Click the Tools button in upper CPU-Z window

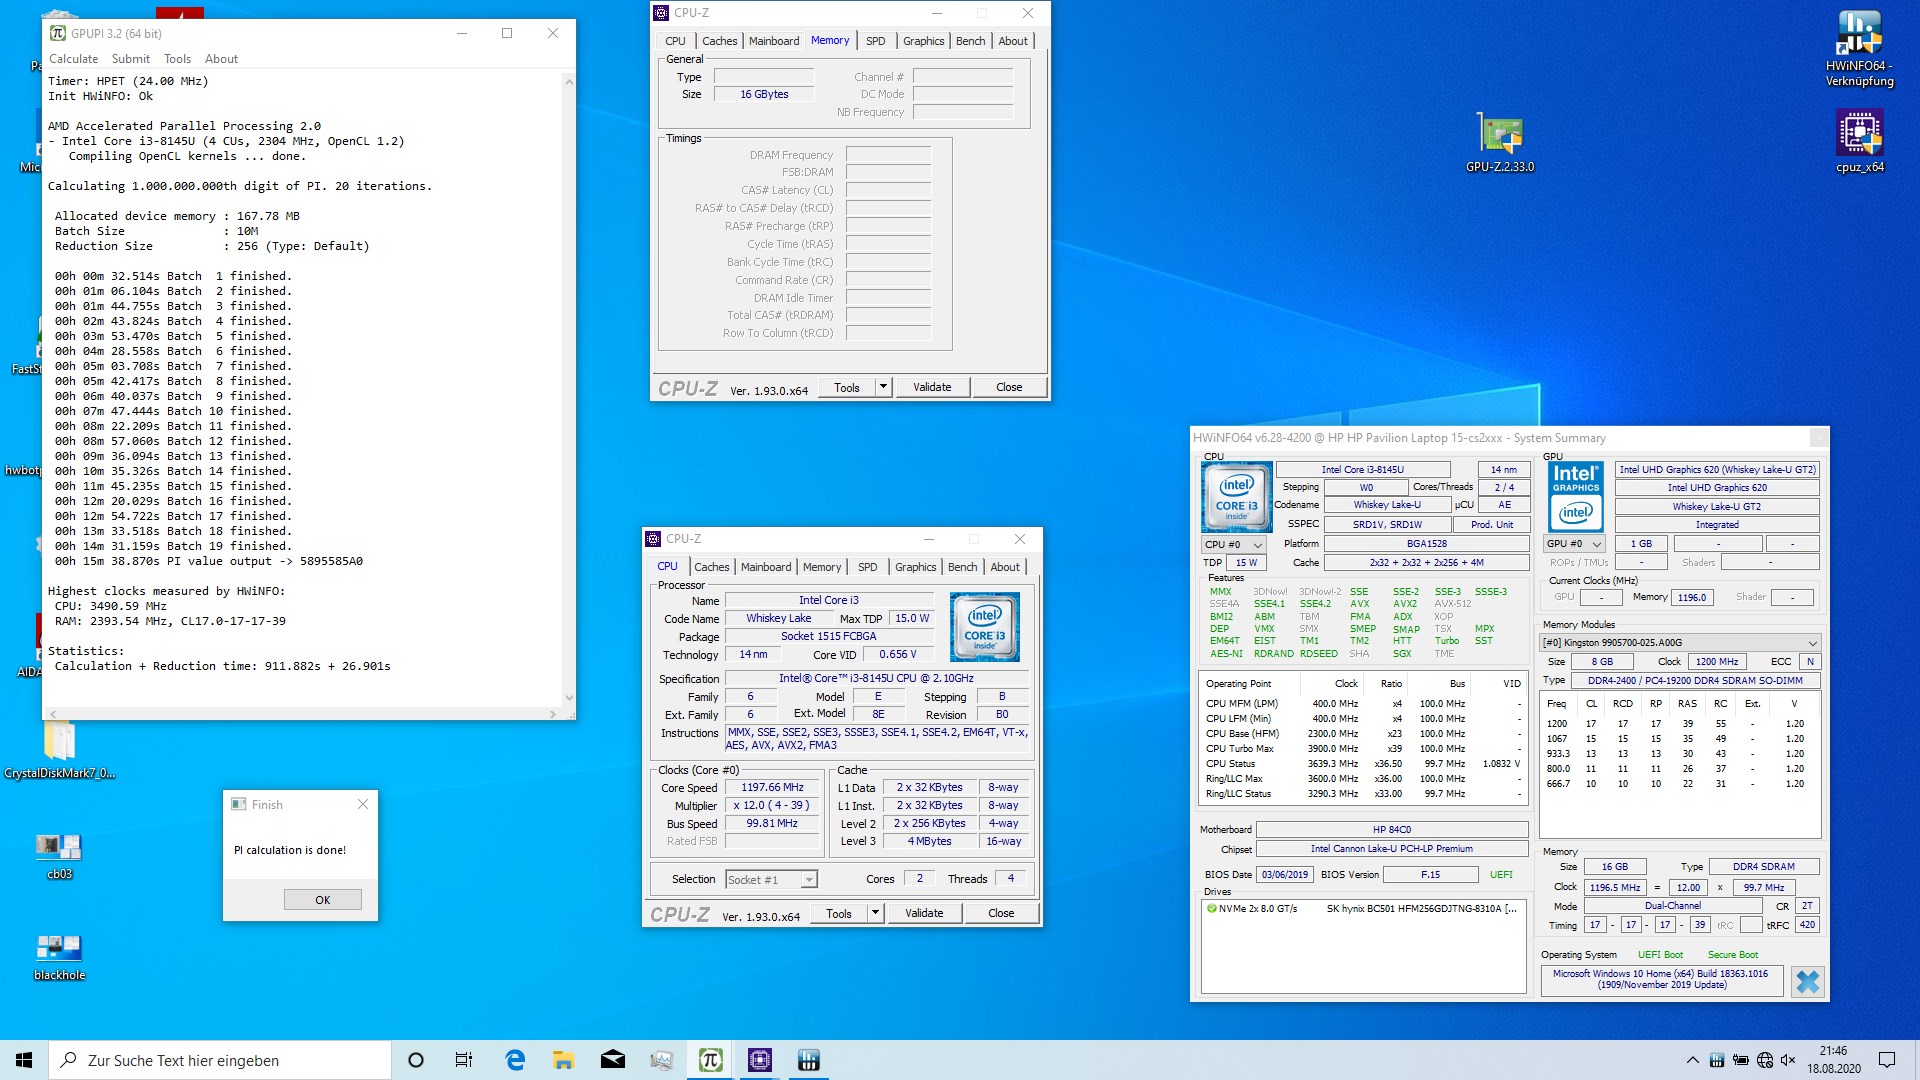[847, 387]
